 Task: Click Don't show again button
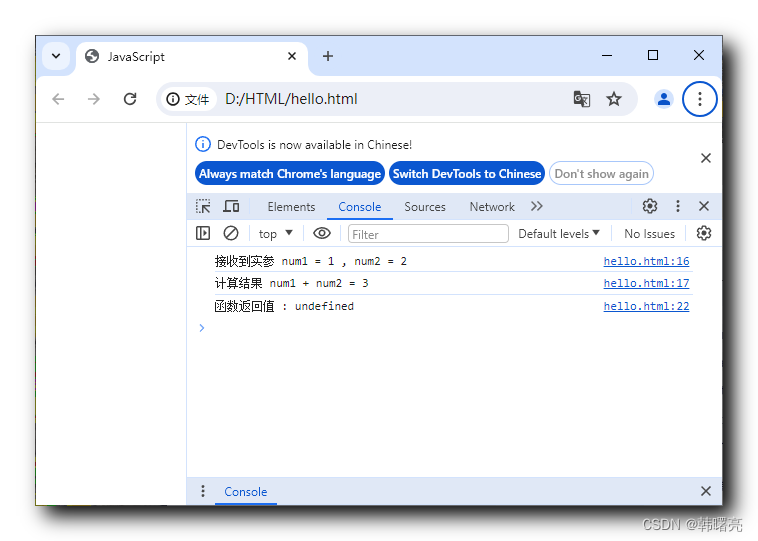coord(601,174)
